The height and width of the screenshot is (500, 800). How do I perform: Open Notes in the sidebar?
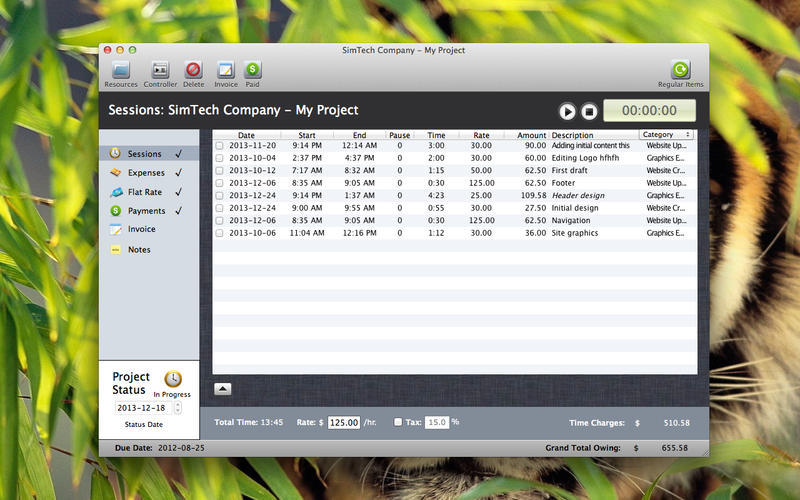139,249
